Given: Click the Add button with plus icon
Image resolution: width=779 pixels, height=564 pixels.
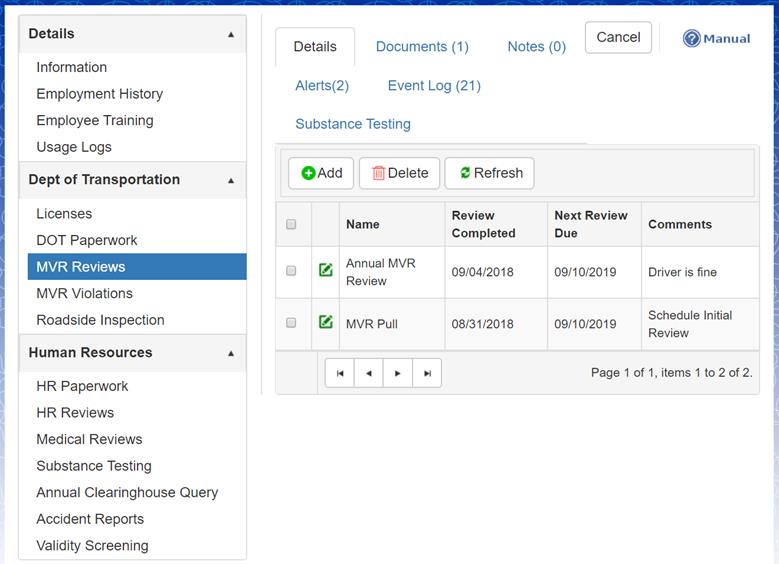Looking at the screenshot, I should pos(321,173).
